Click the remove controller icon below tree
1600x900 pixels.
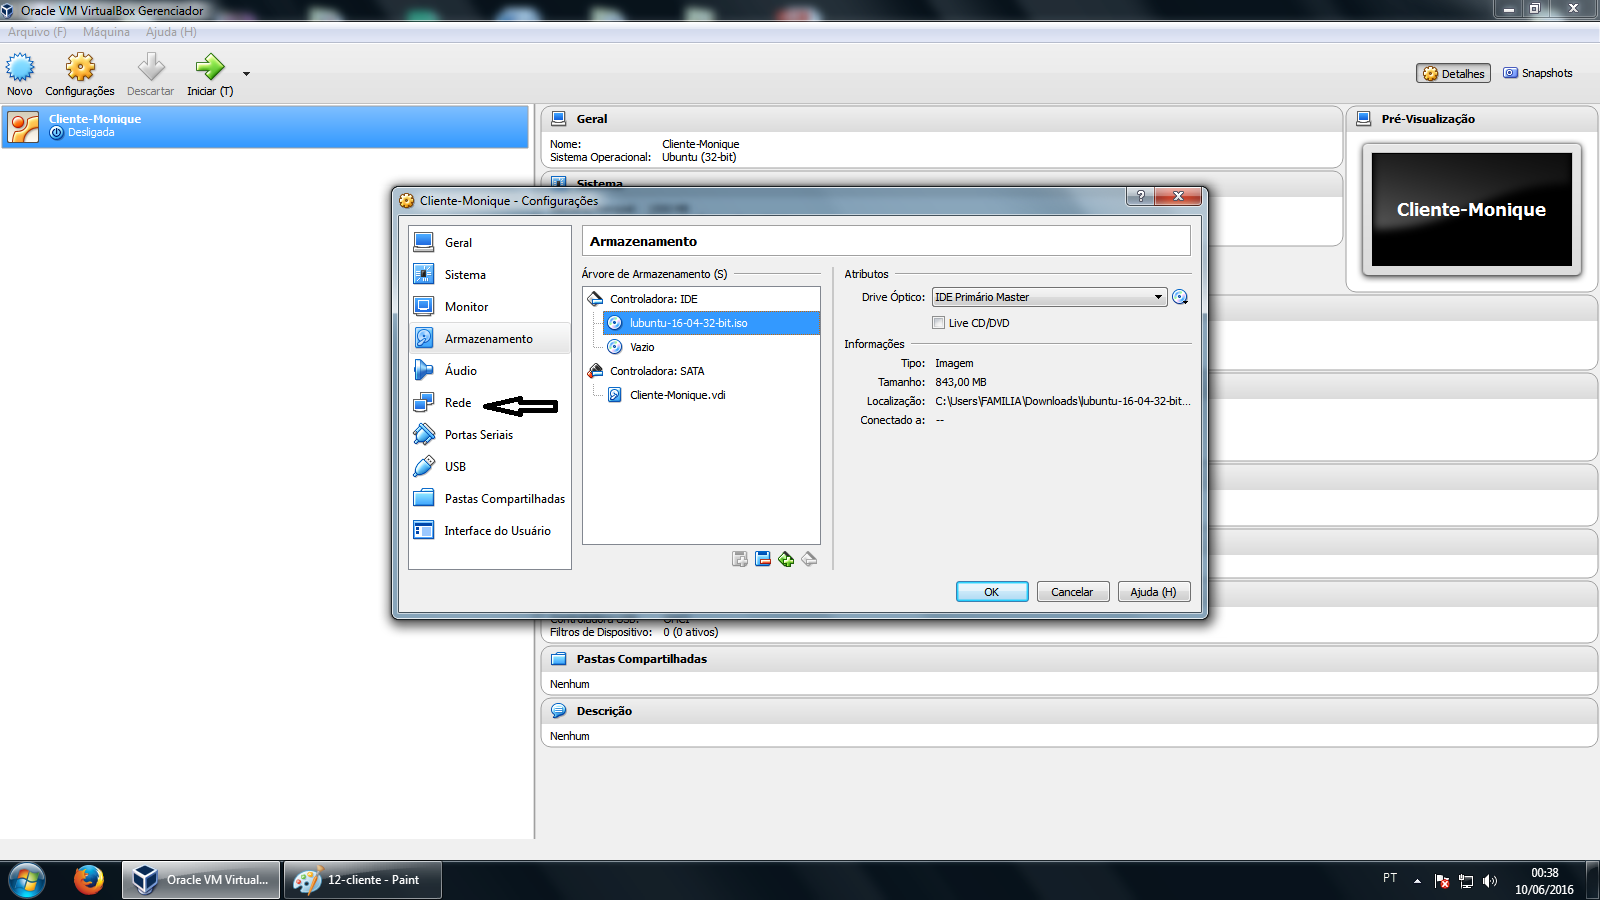click(763, 559)
